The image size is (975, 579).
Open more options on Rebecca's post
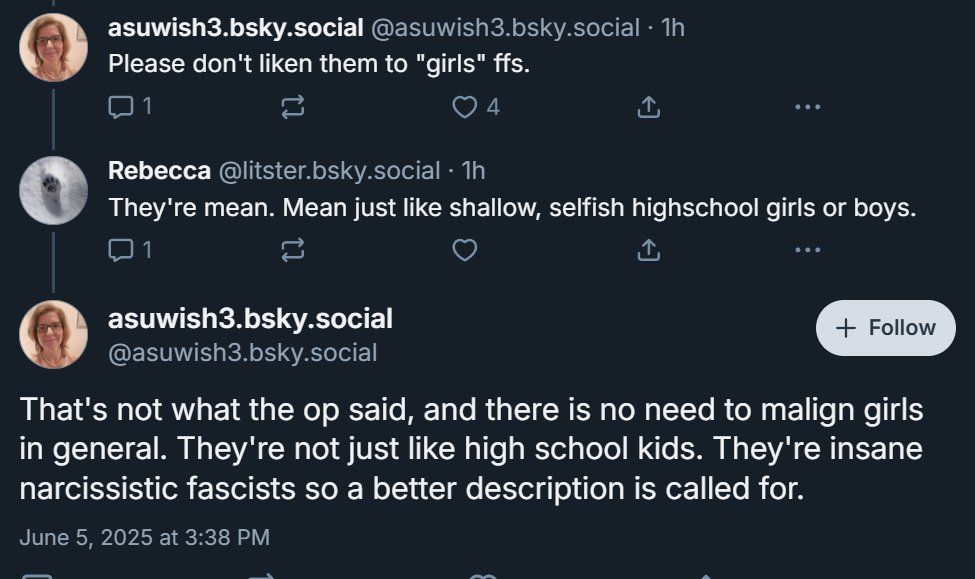[x=807, y=250]
